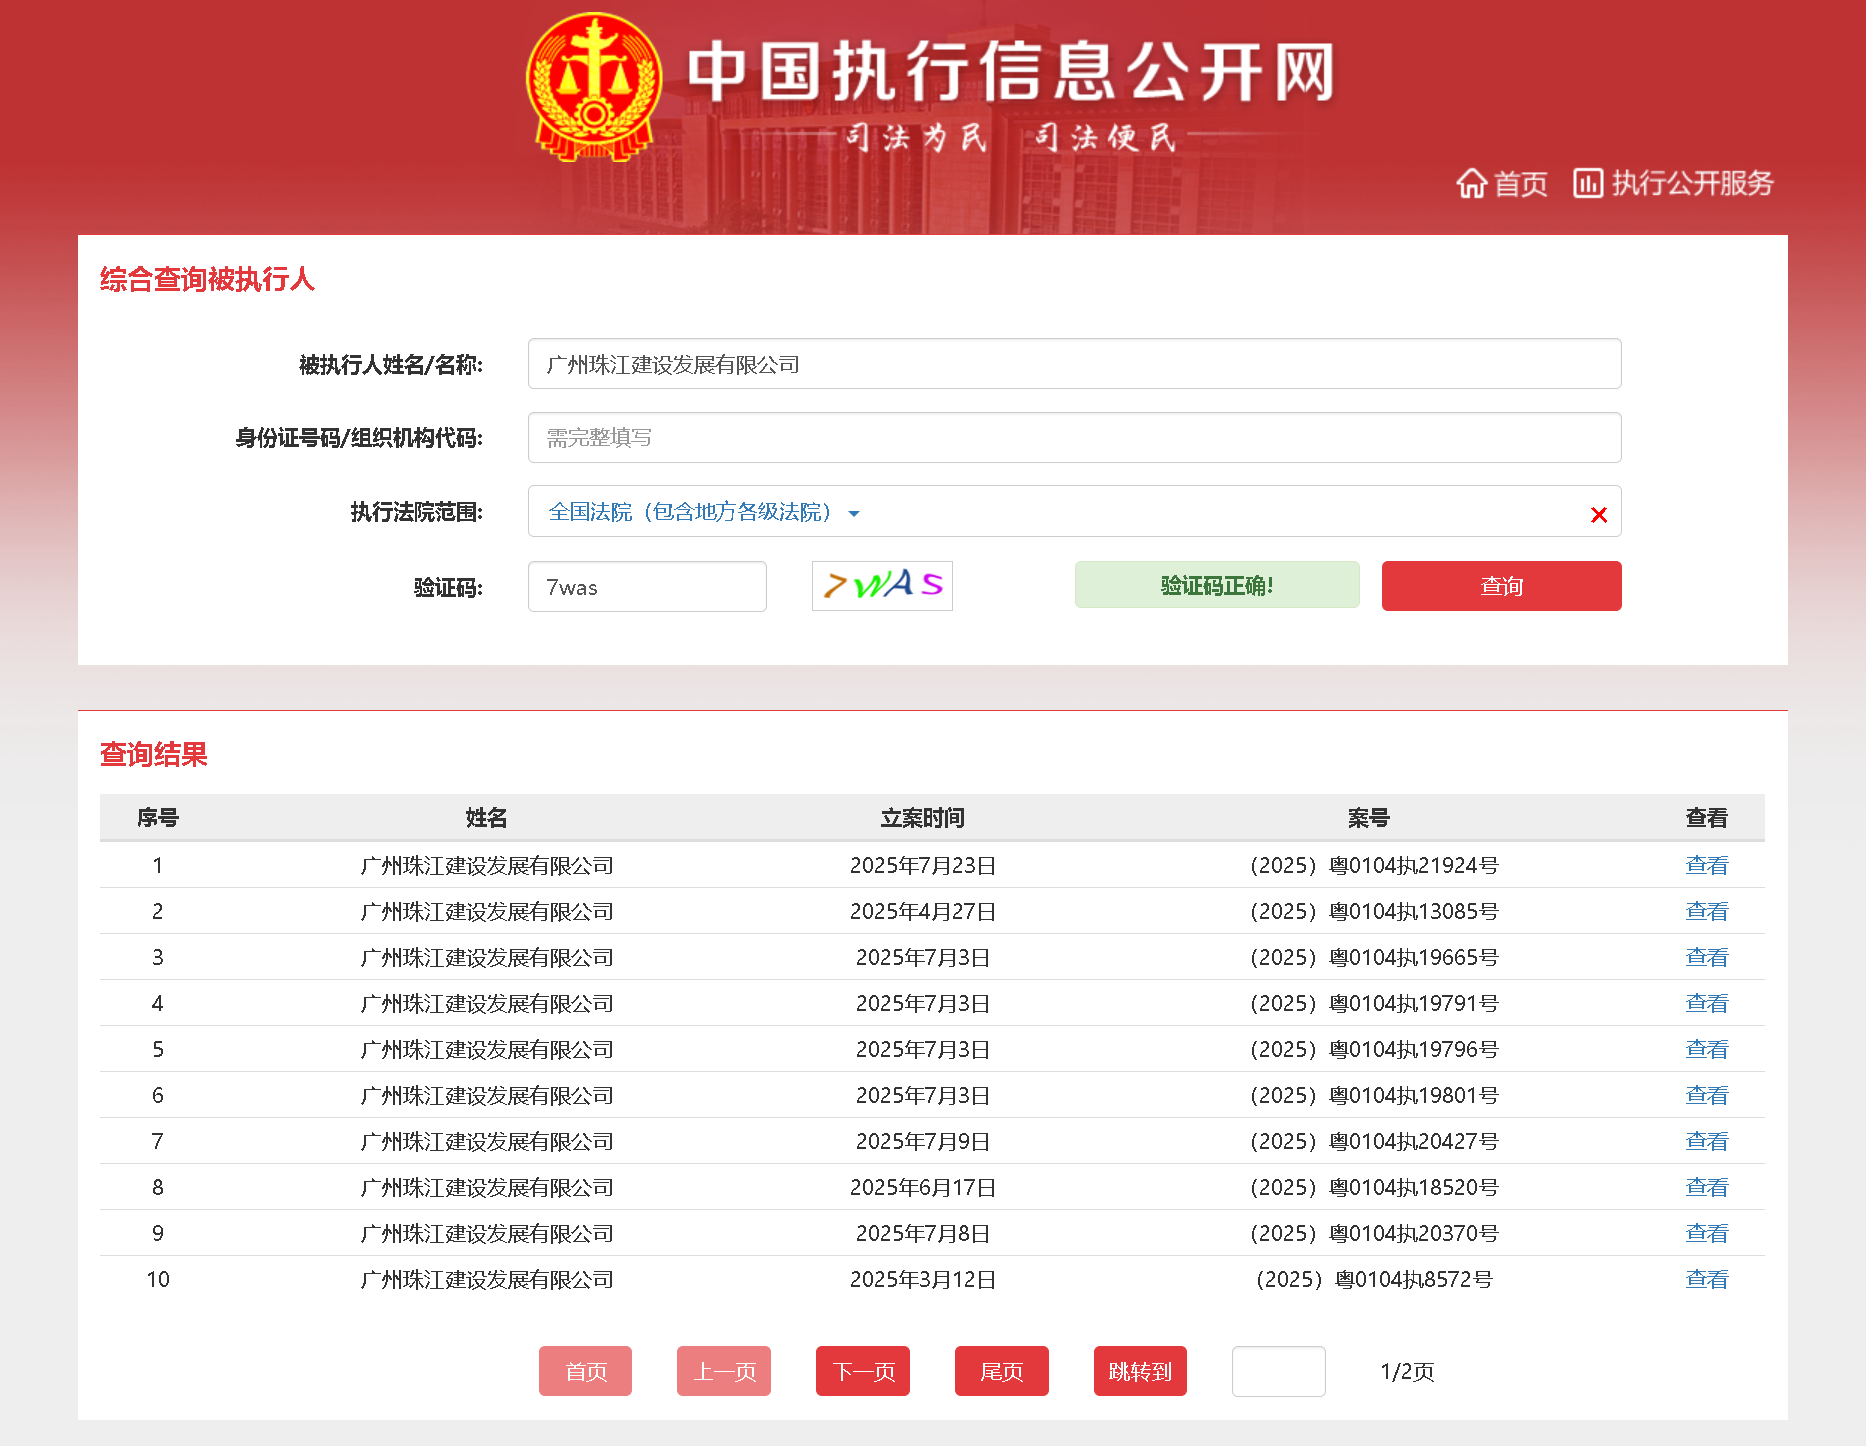View details for case 粤0104执18520号
Viewport: 1866px width, 1446px height.
(x=1707, y=1187)
